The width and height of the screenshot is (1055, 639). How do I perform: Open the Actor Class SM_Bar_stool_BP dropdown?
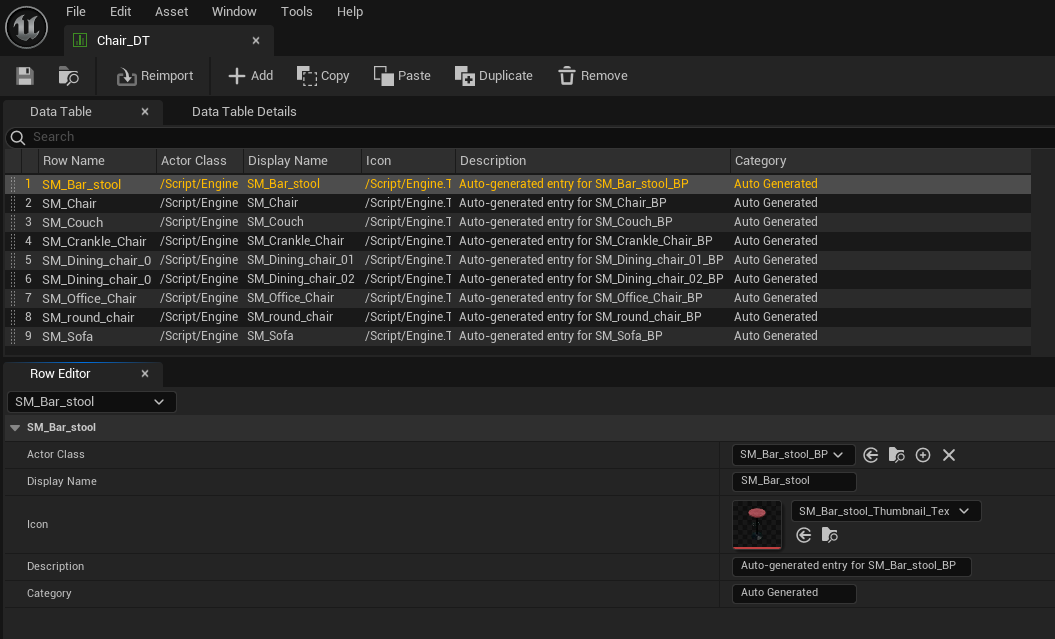(x=794, y=455)
